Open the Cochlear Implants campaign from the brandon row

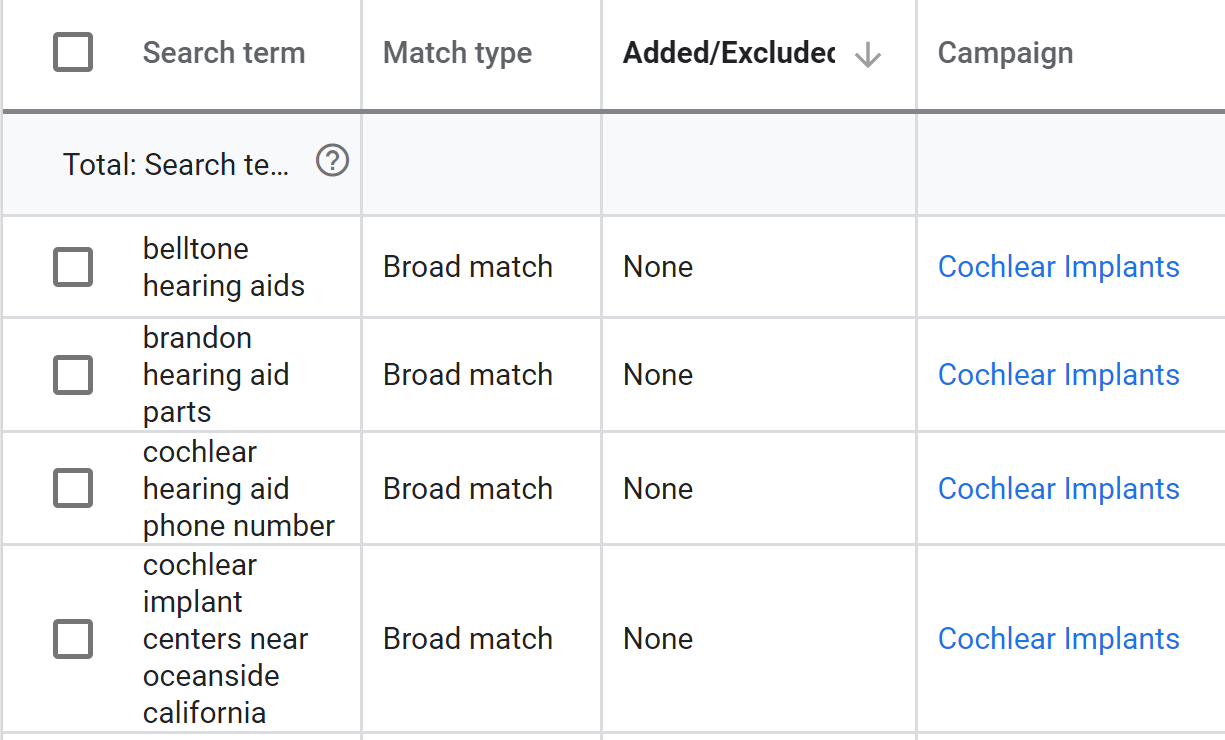(1058, 375)
